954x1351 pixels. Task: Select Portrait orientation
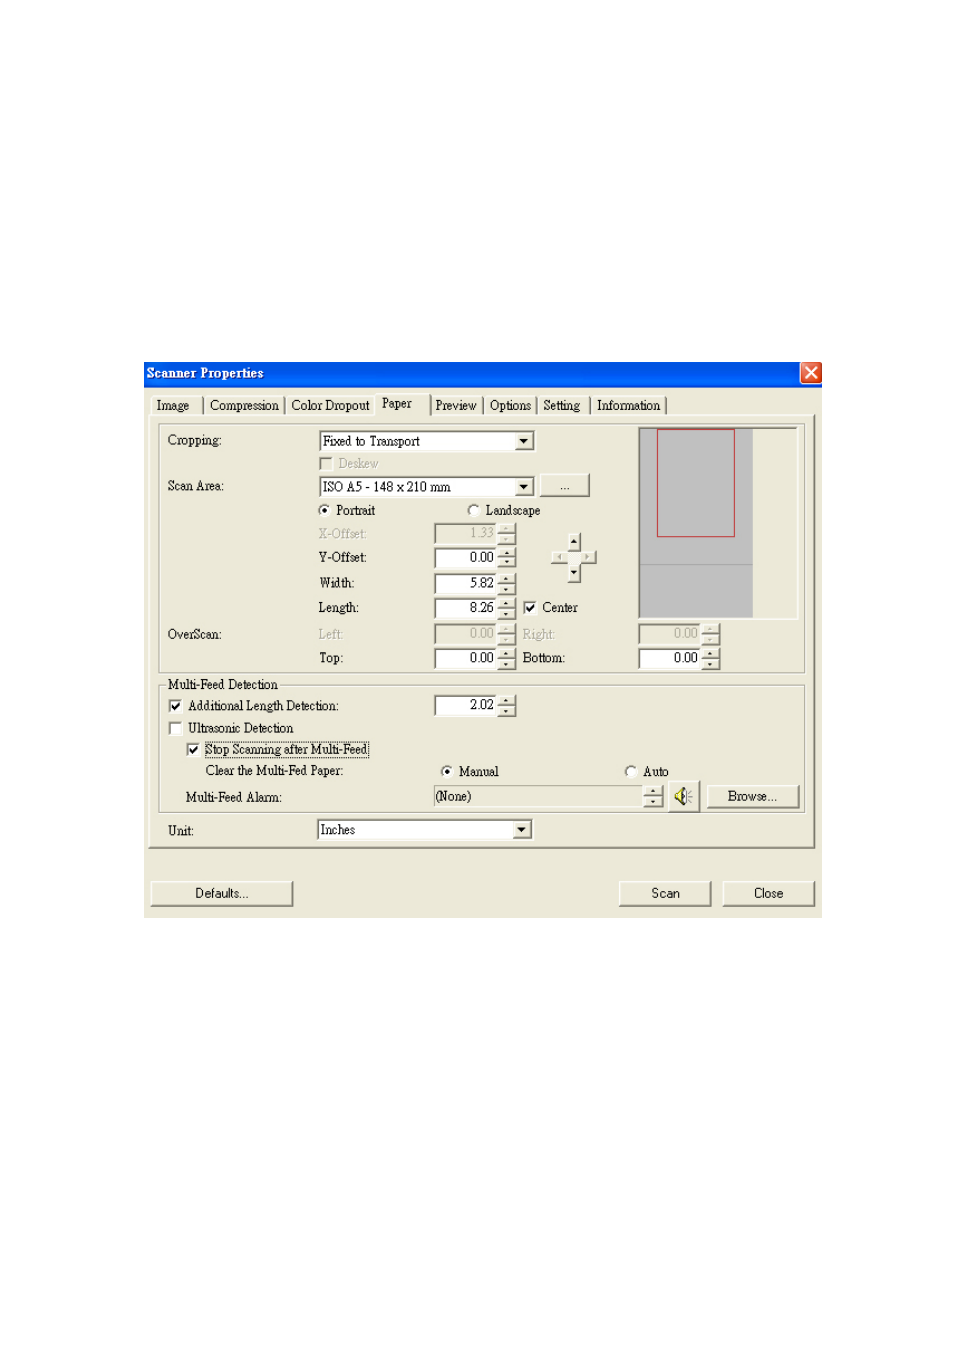pos(324,510)
